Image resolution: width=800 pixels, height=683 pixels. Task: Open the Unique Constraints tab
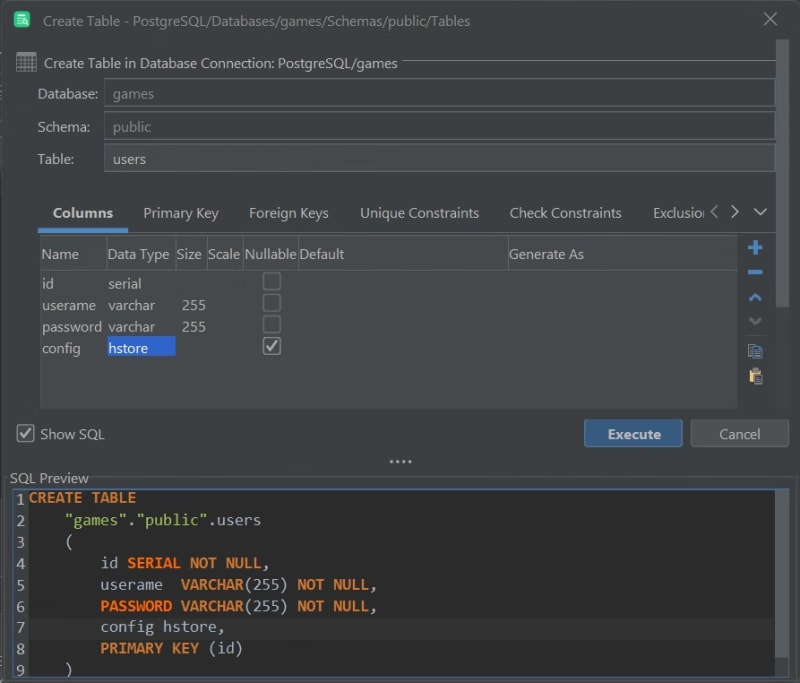click(419, 213)
